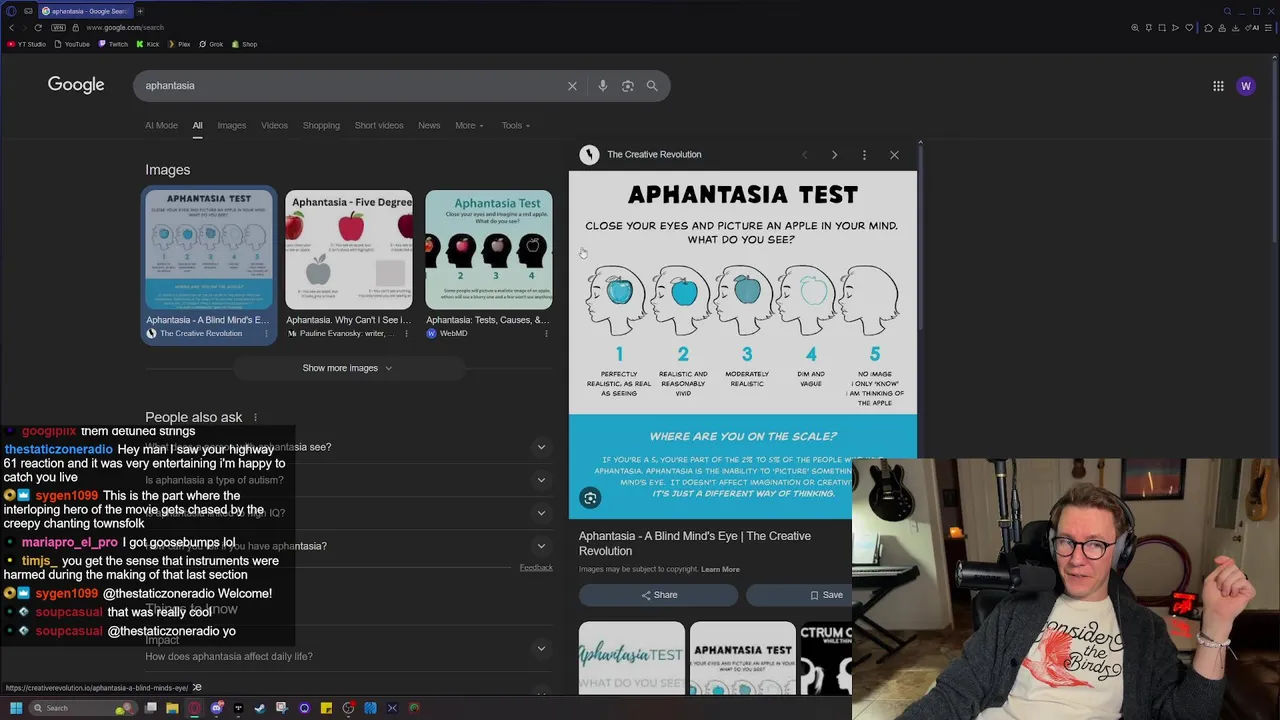
Task: Click the Windows taskbar Search box
Action: 83,708
